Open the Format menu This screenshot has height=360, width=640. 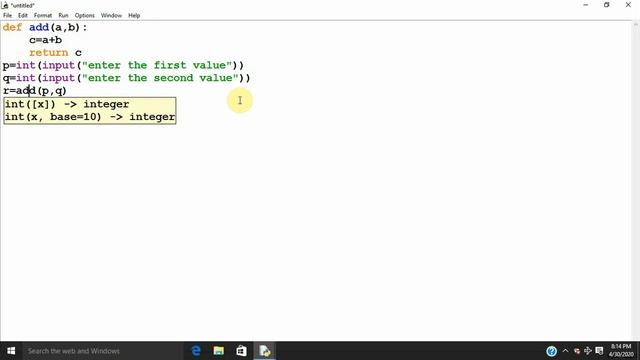[x=43, y=16]
